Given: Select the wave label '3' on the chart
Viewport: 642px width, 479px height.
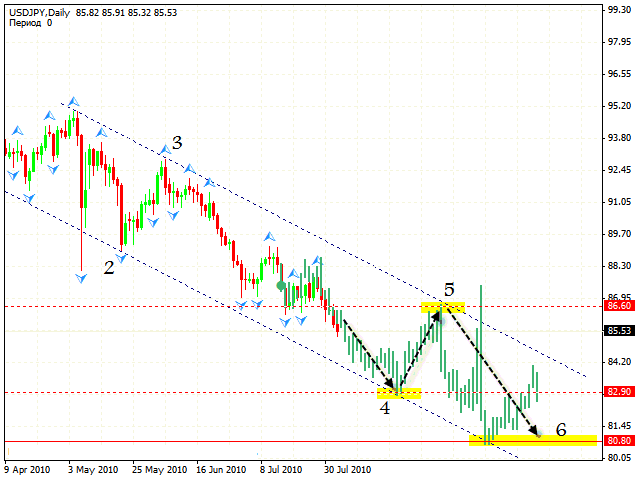Looking at the screenshot, I should click(177, 143).
